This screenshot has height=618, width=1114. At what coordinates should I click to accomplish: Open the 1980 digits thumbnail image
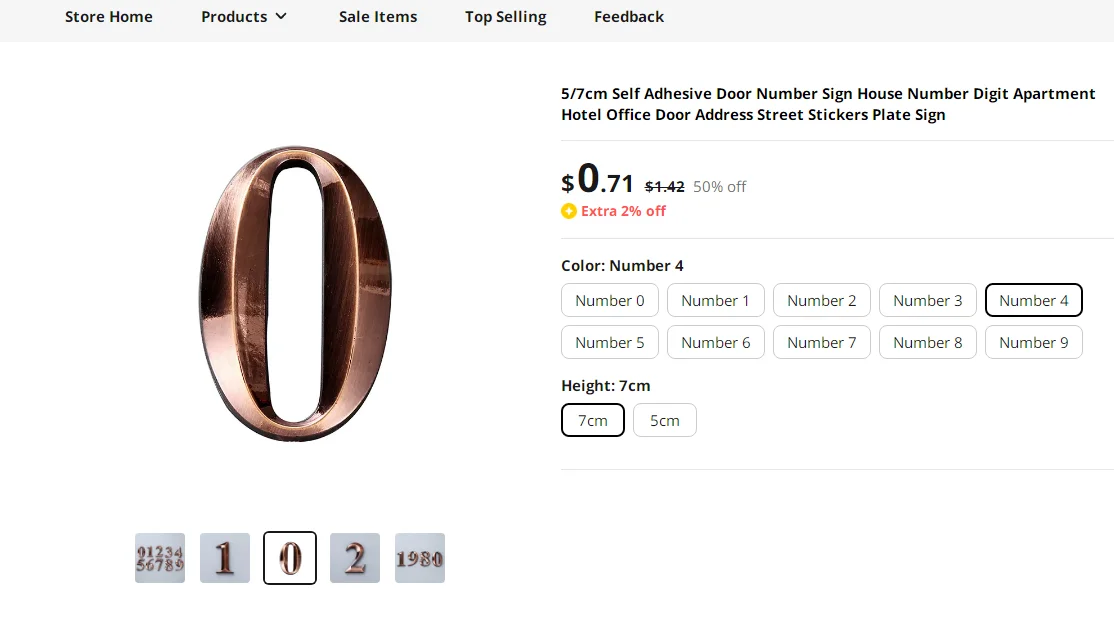420,558
